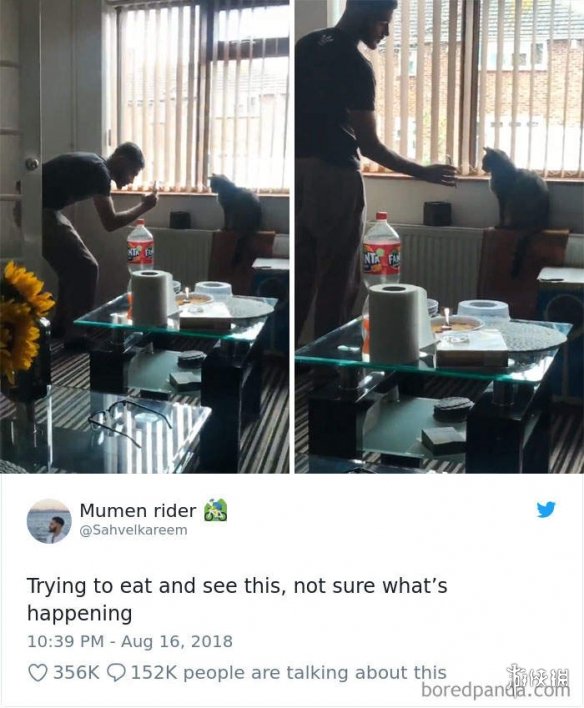Like the tweet with the heart icon

coord(37,673)
